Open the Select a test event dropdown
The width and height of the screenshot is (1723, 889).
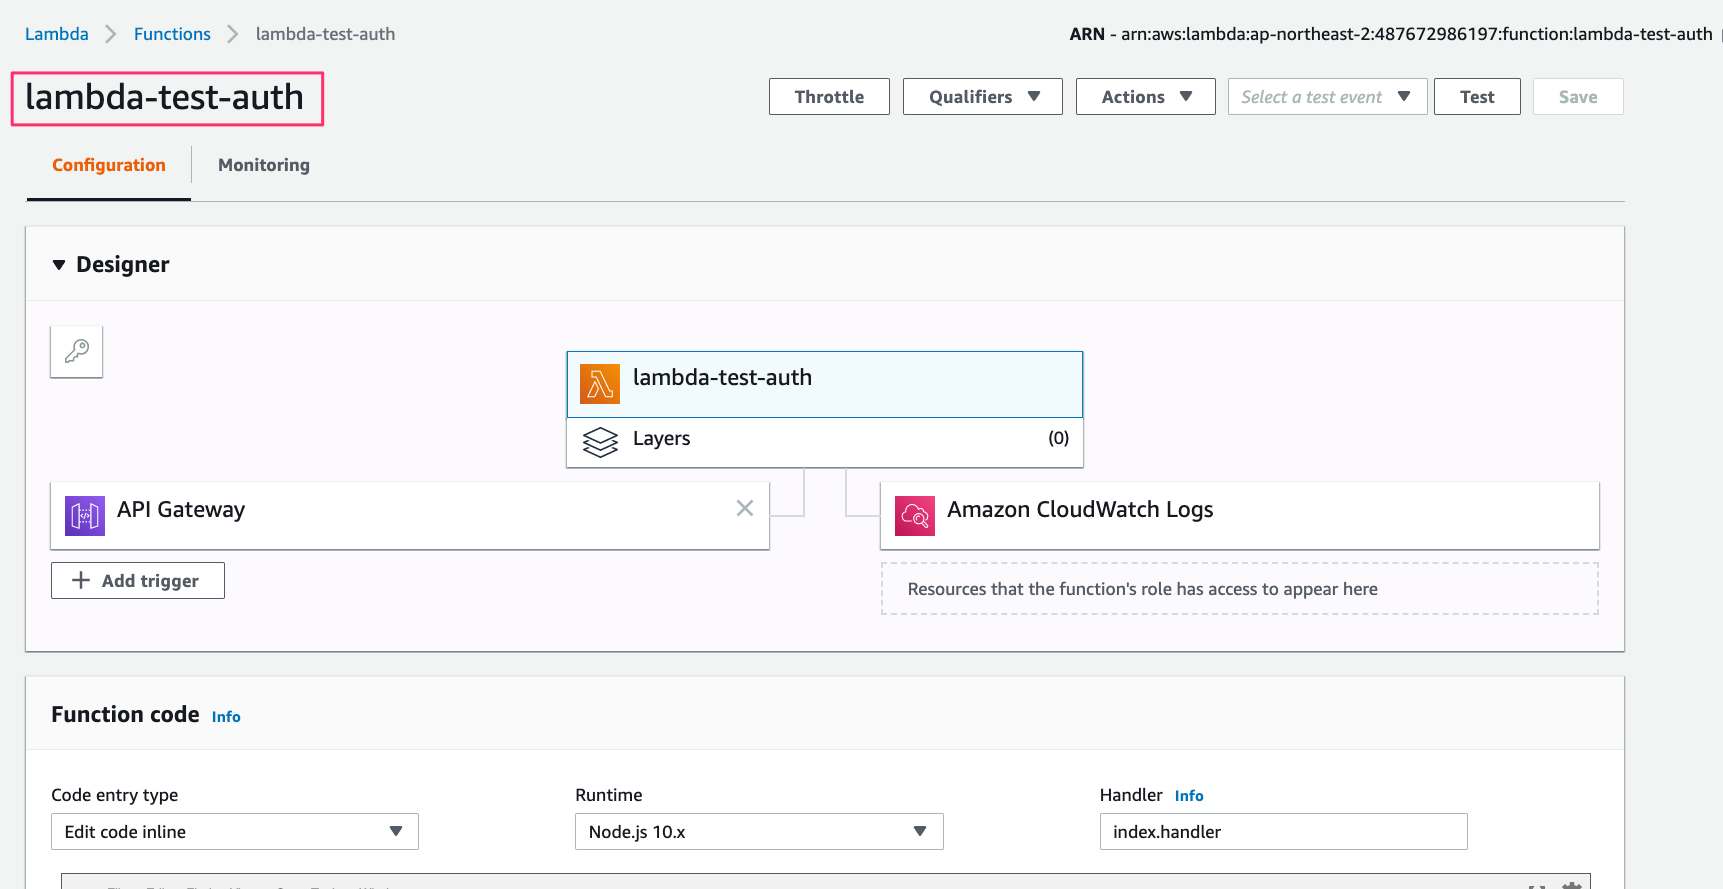1328,97
